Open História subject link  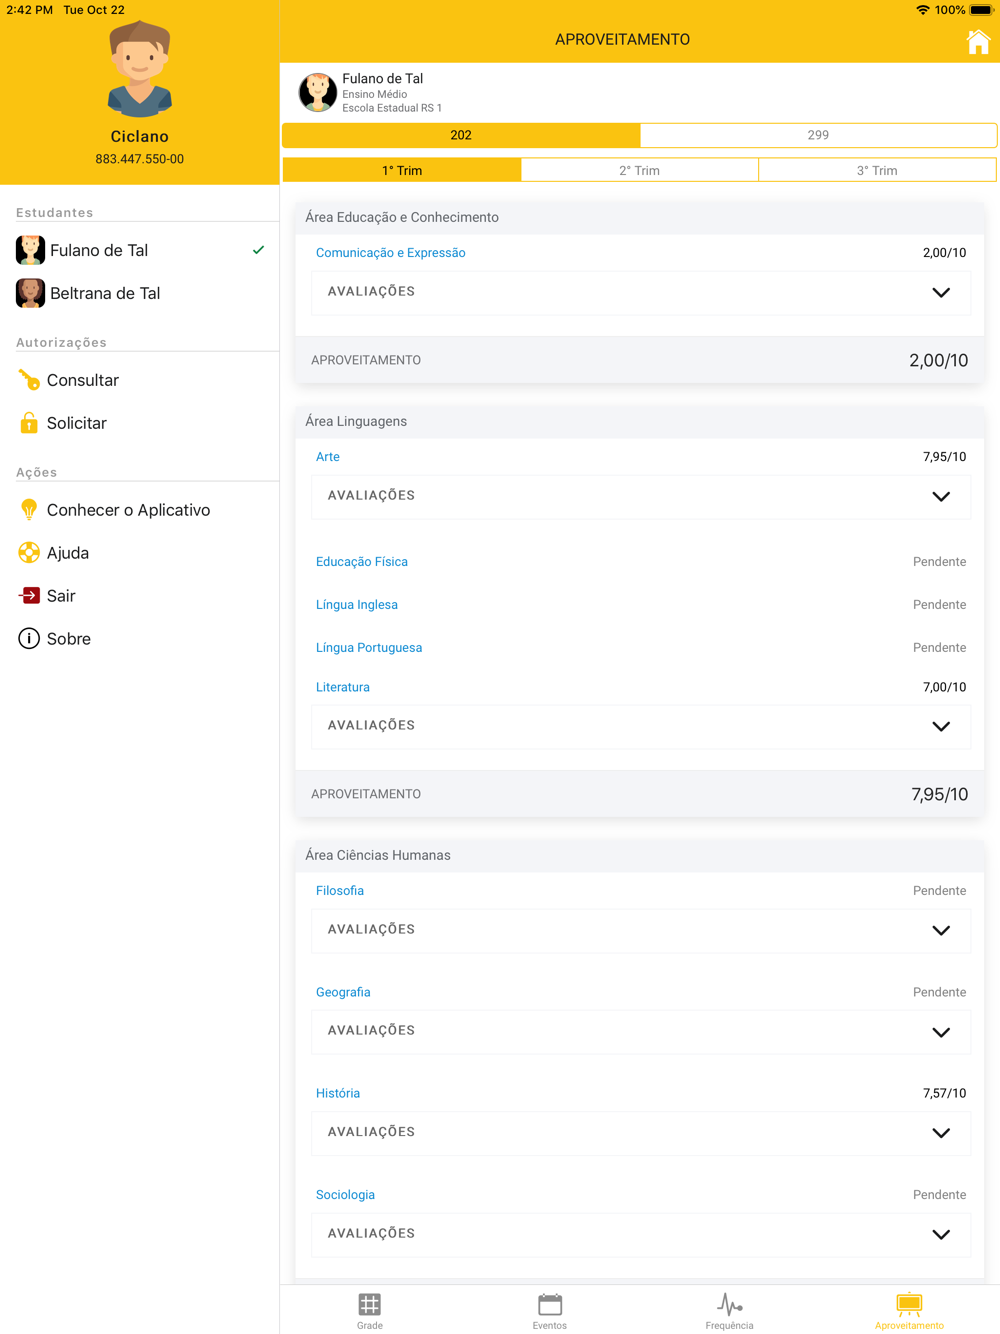tap(338, 1093)
